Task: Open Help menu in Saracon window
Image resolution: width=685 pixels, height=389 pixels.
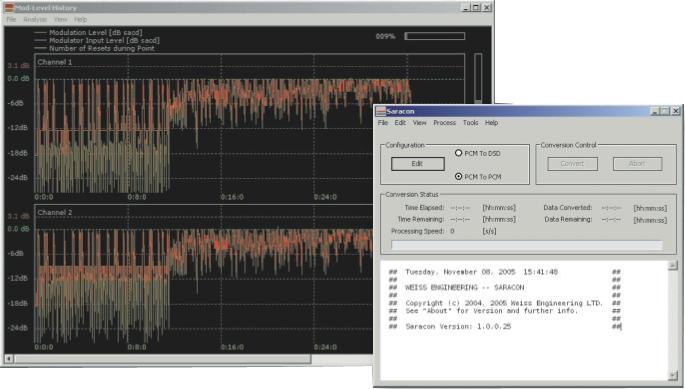Action: pos(491,123)
